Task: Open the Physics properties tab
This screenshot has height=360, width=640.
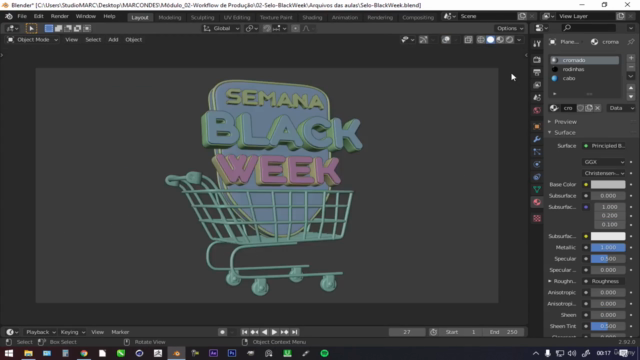Action: point(537,164)
